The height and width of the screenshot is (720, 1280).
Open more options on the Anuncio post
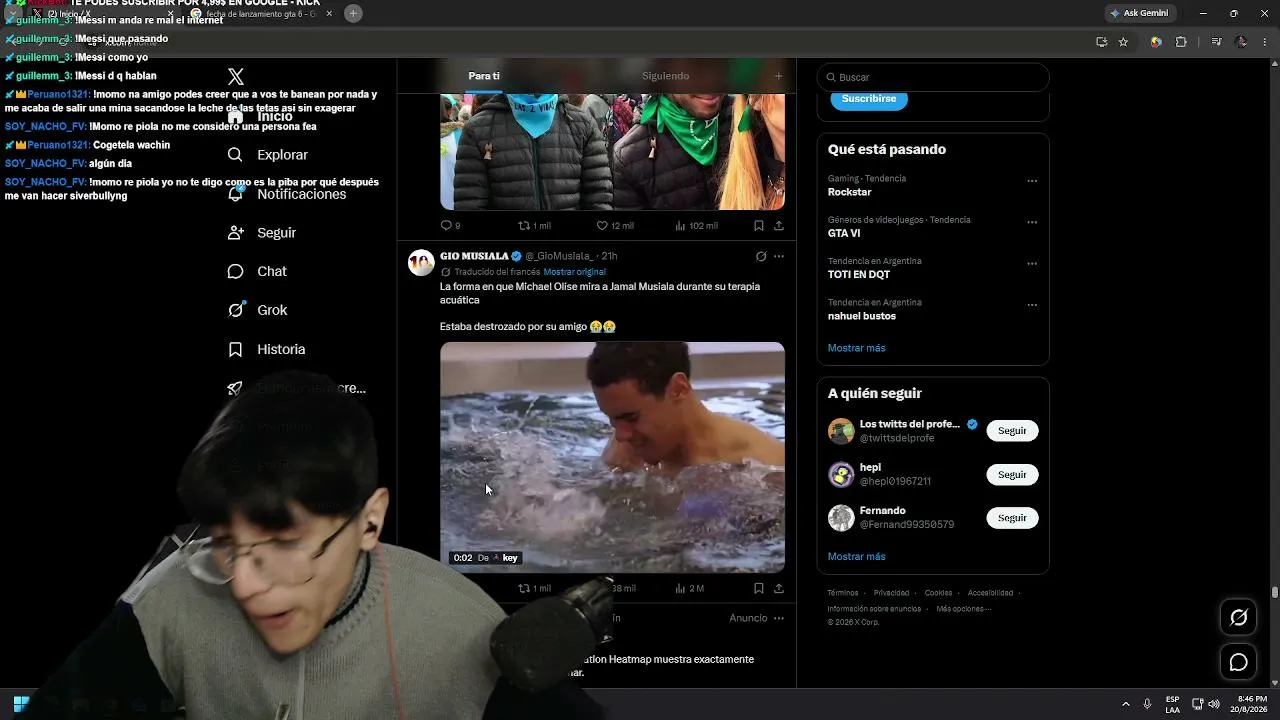779,618
